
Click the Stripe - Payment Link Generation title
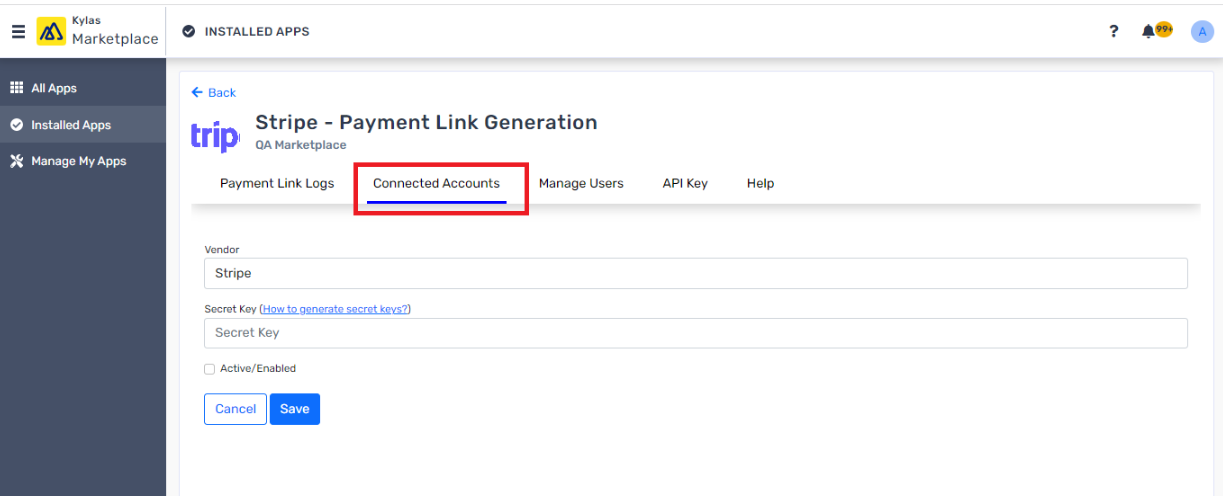point(426,123)
